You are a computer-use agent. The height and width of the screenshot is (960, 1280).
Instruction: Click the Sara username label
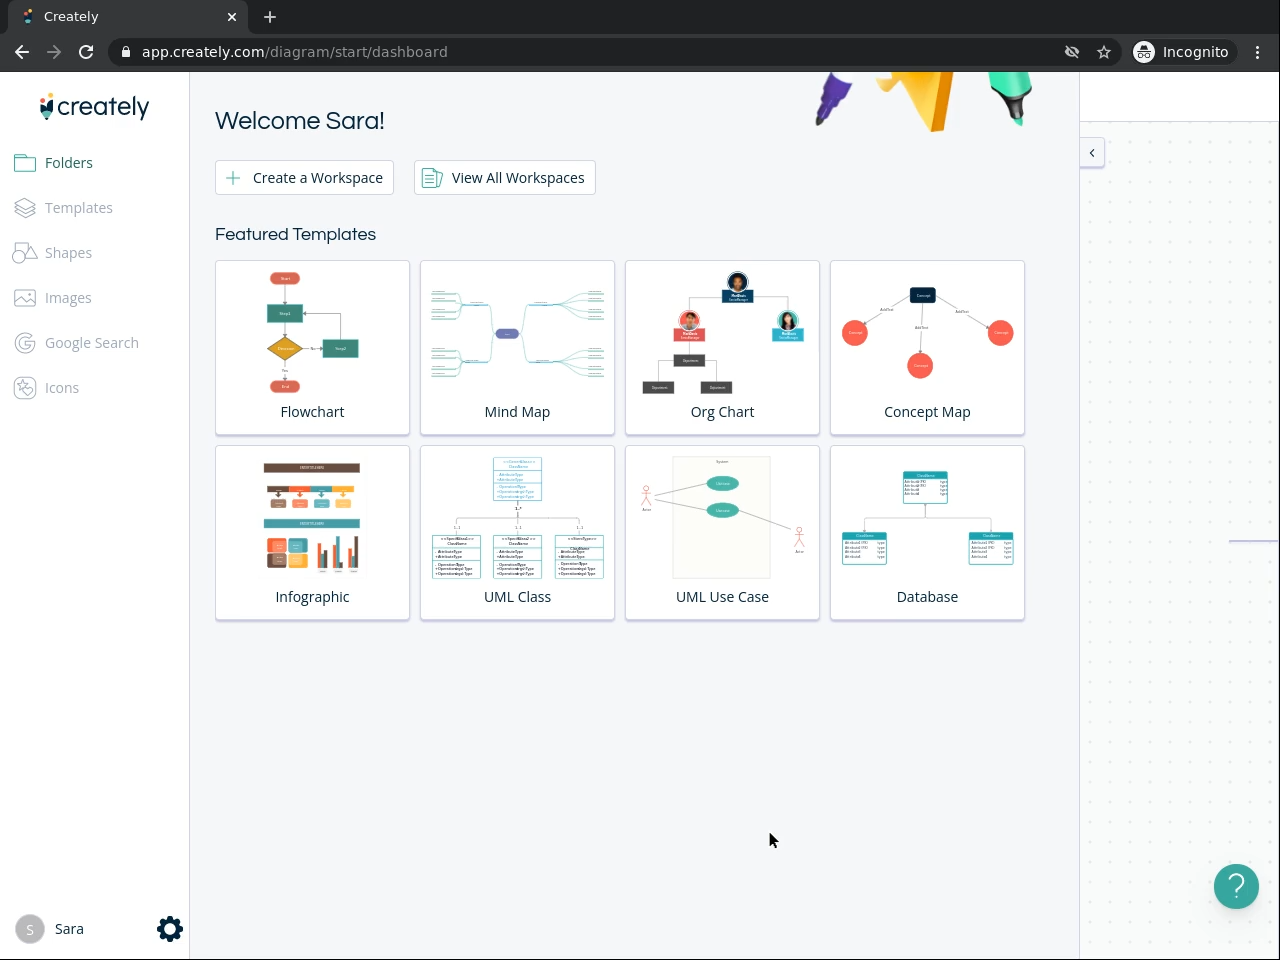69,929
